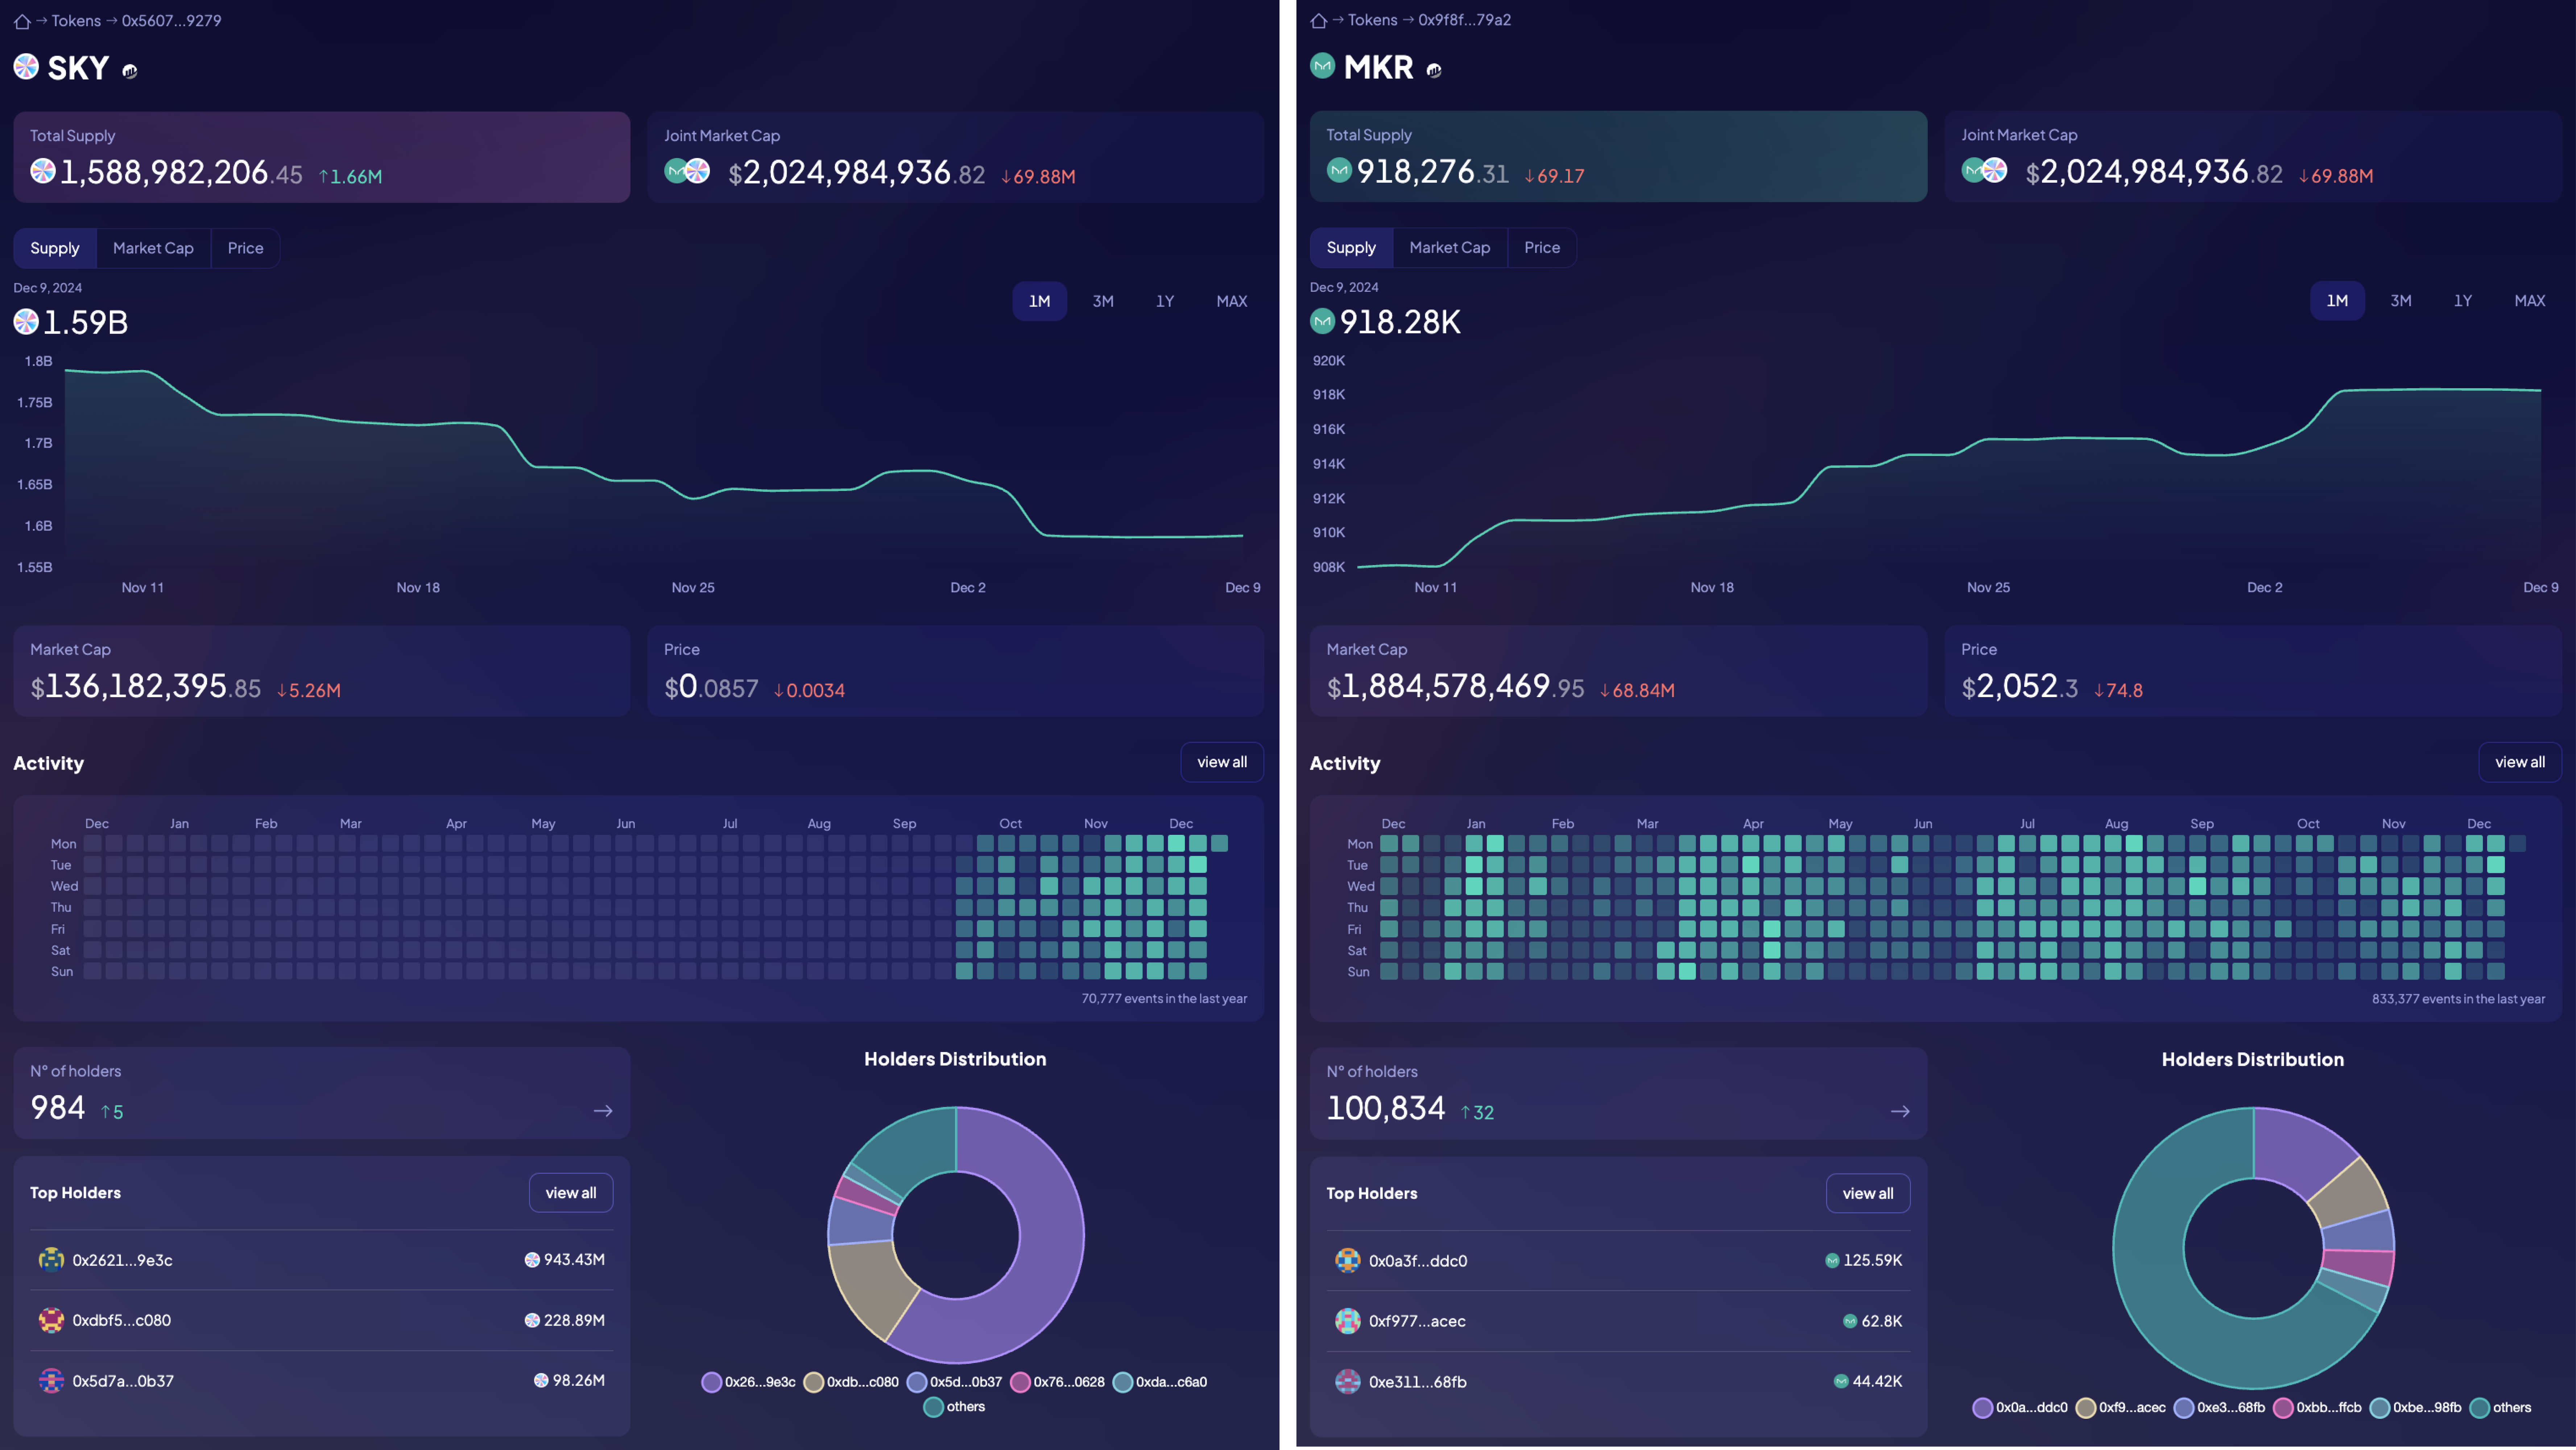Click avatar icon of holder 0x2621...9e3c
The image size is (2576, 1450).
pos(51,1260)
